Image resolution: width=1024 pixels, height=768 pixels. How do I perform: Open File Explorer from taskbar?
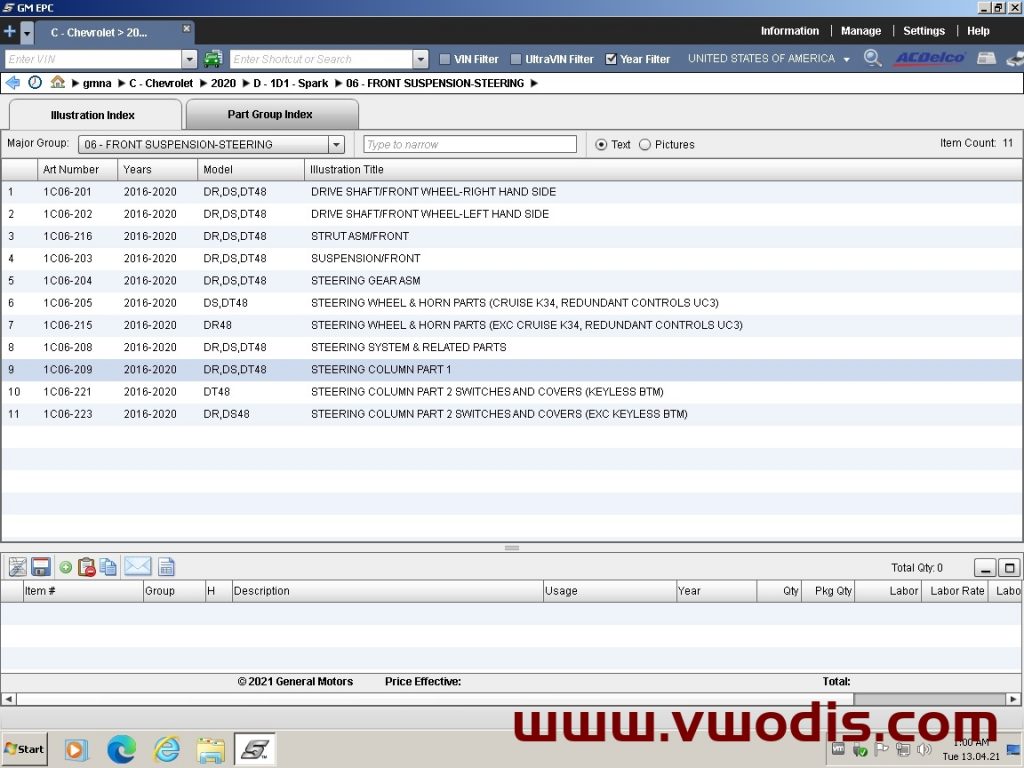211,750
